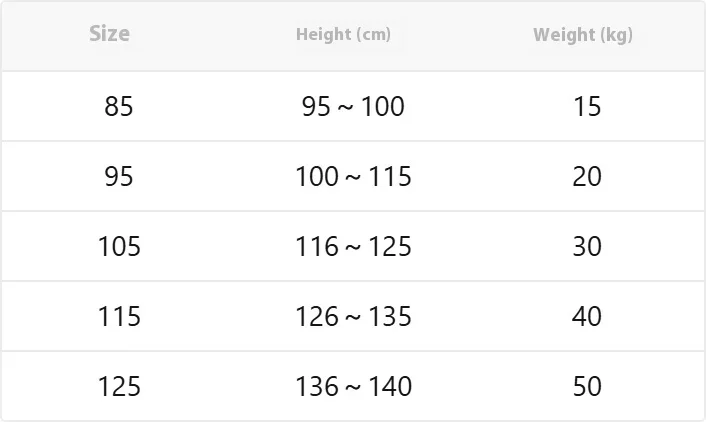The width and height of the screenshot is (706, 422).
Task: Select the size 85 cell
Action: (x=119, y=106)
